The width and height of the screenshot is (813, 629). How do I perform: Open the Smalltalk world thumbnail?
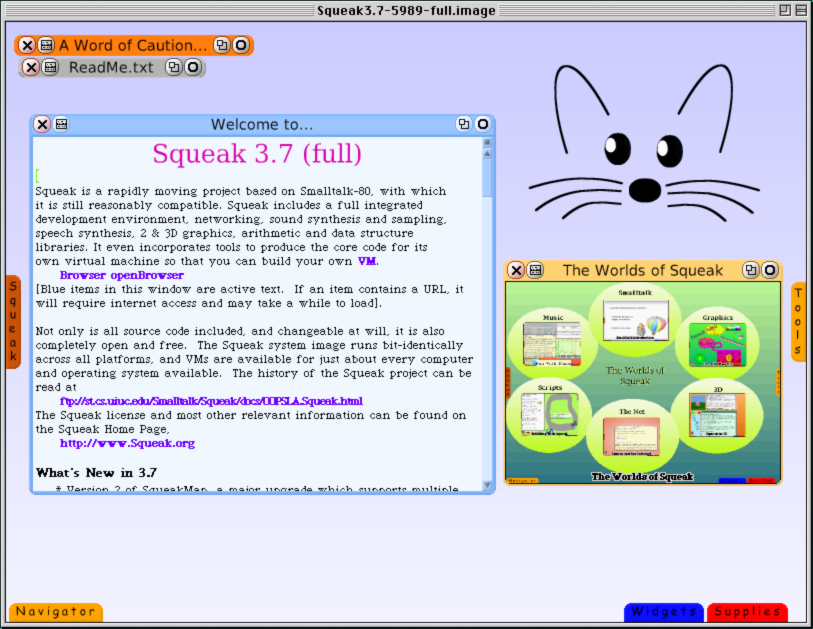[x=636, y=321]
